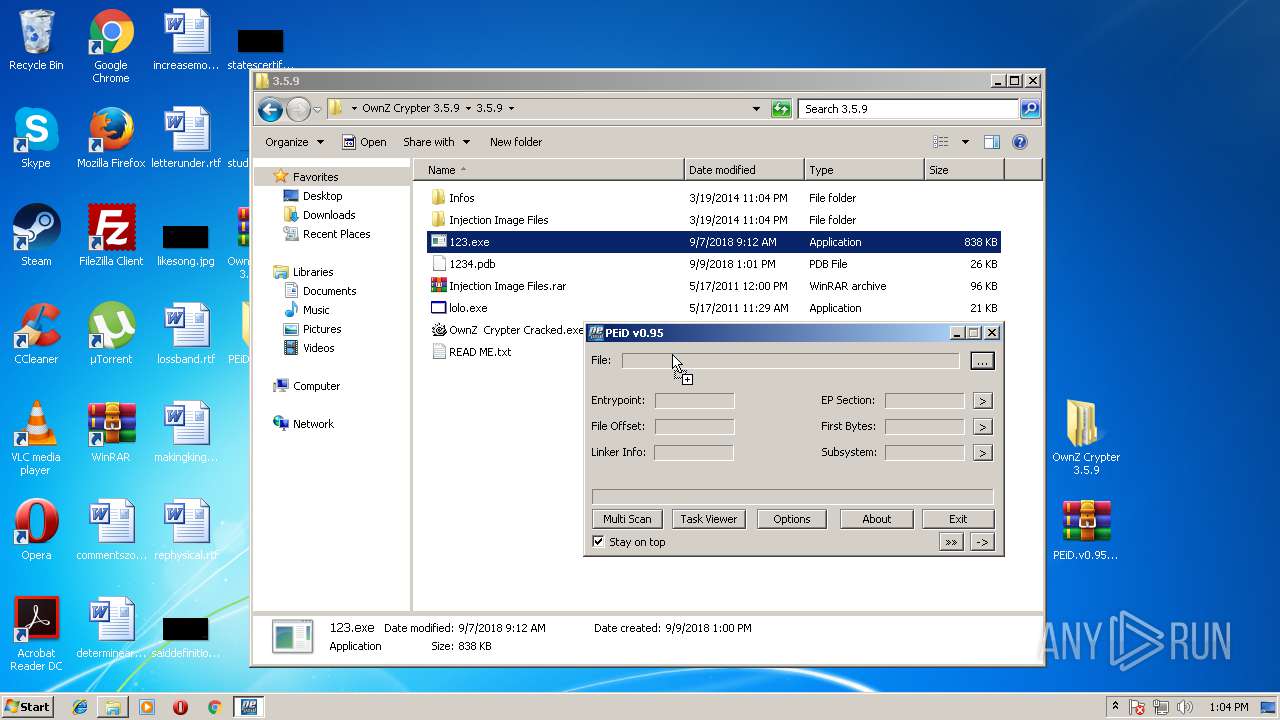Image resolution: width=1280 pixels, height=720 pixels.
Task: Open Task Viewer in PEiD
Action: pyautogui.click(x=709, y=519)
